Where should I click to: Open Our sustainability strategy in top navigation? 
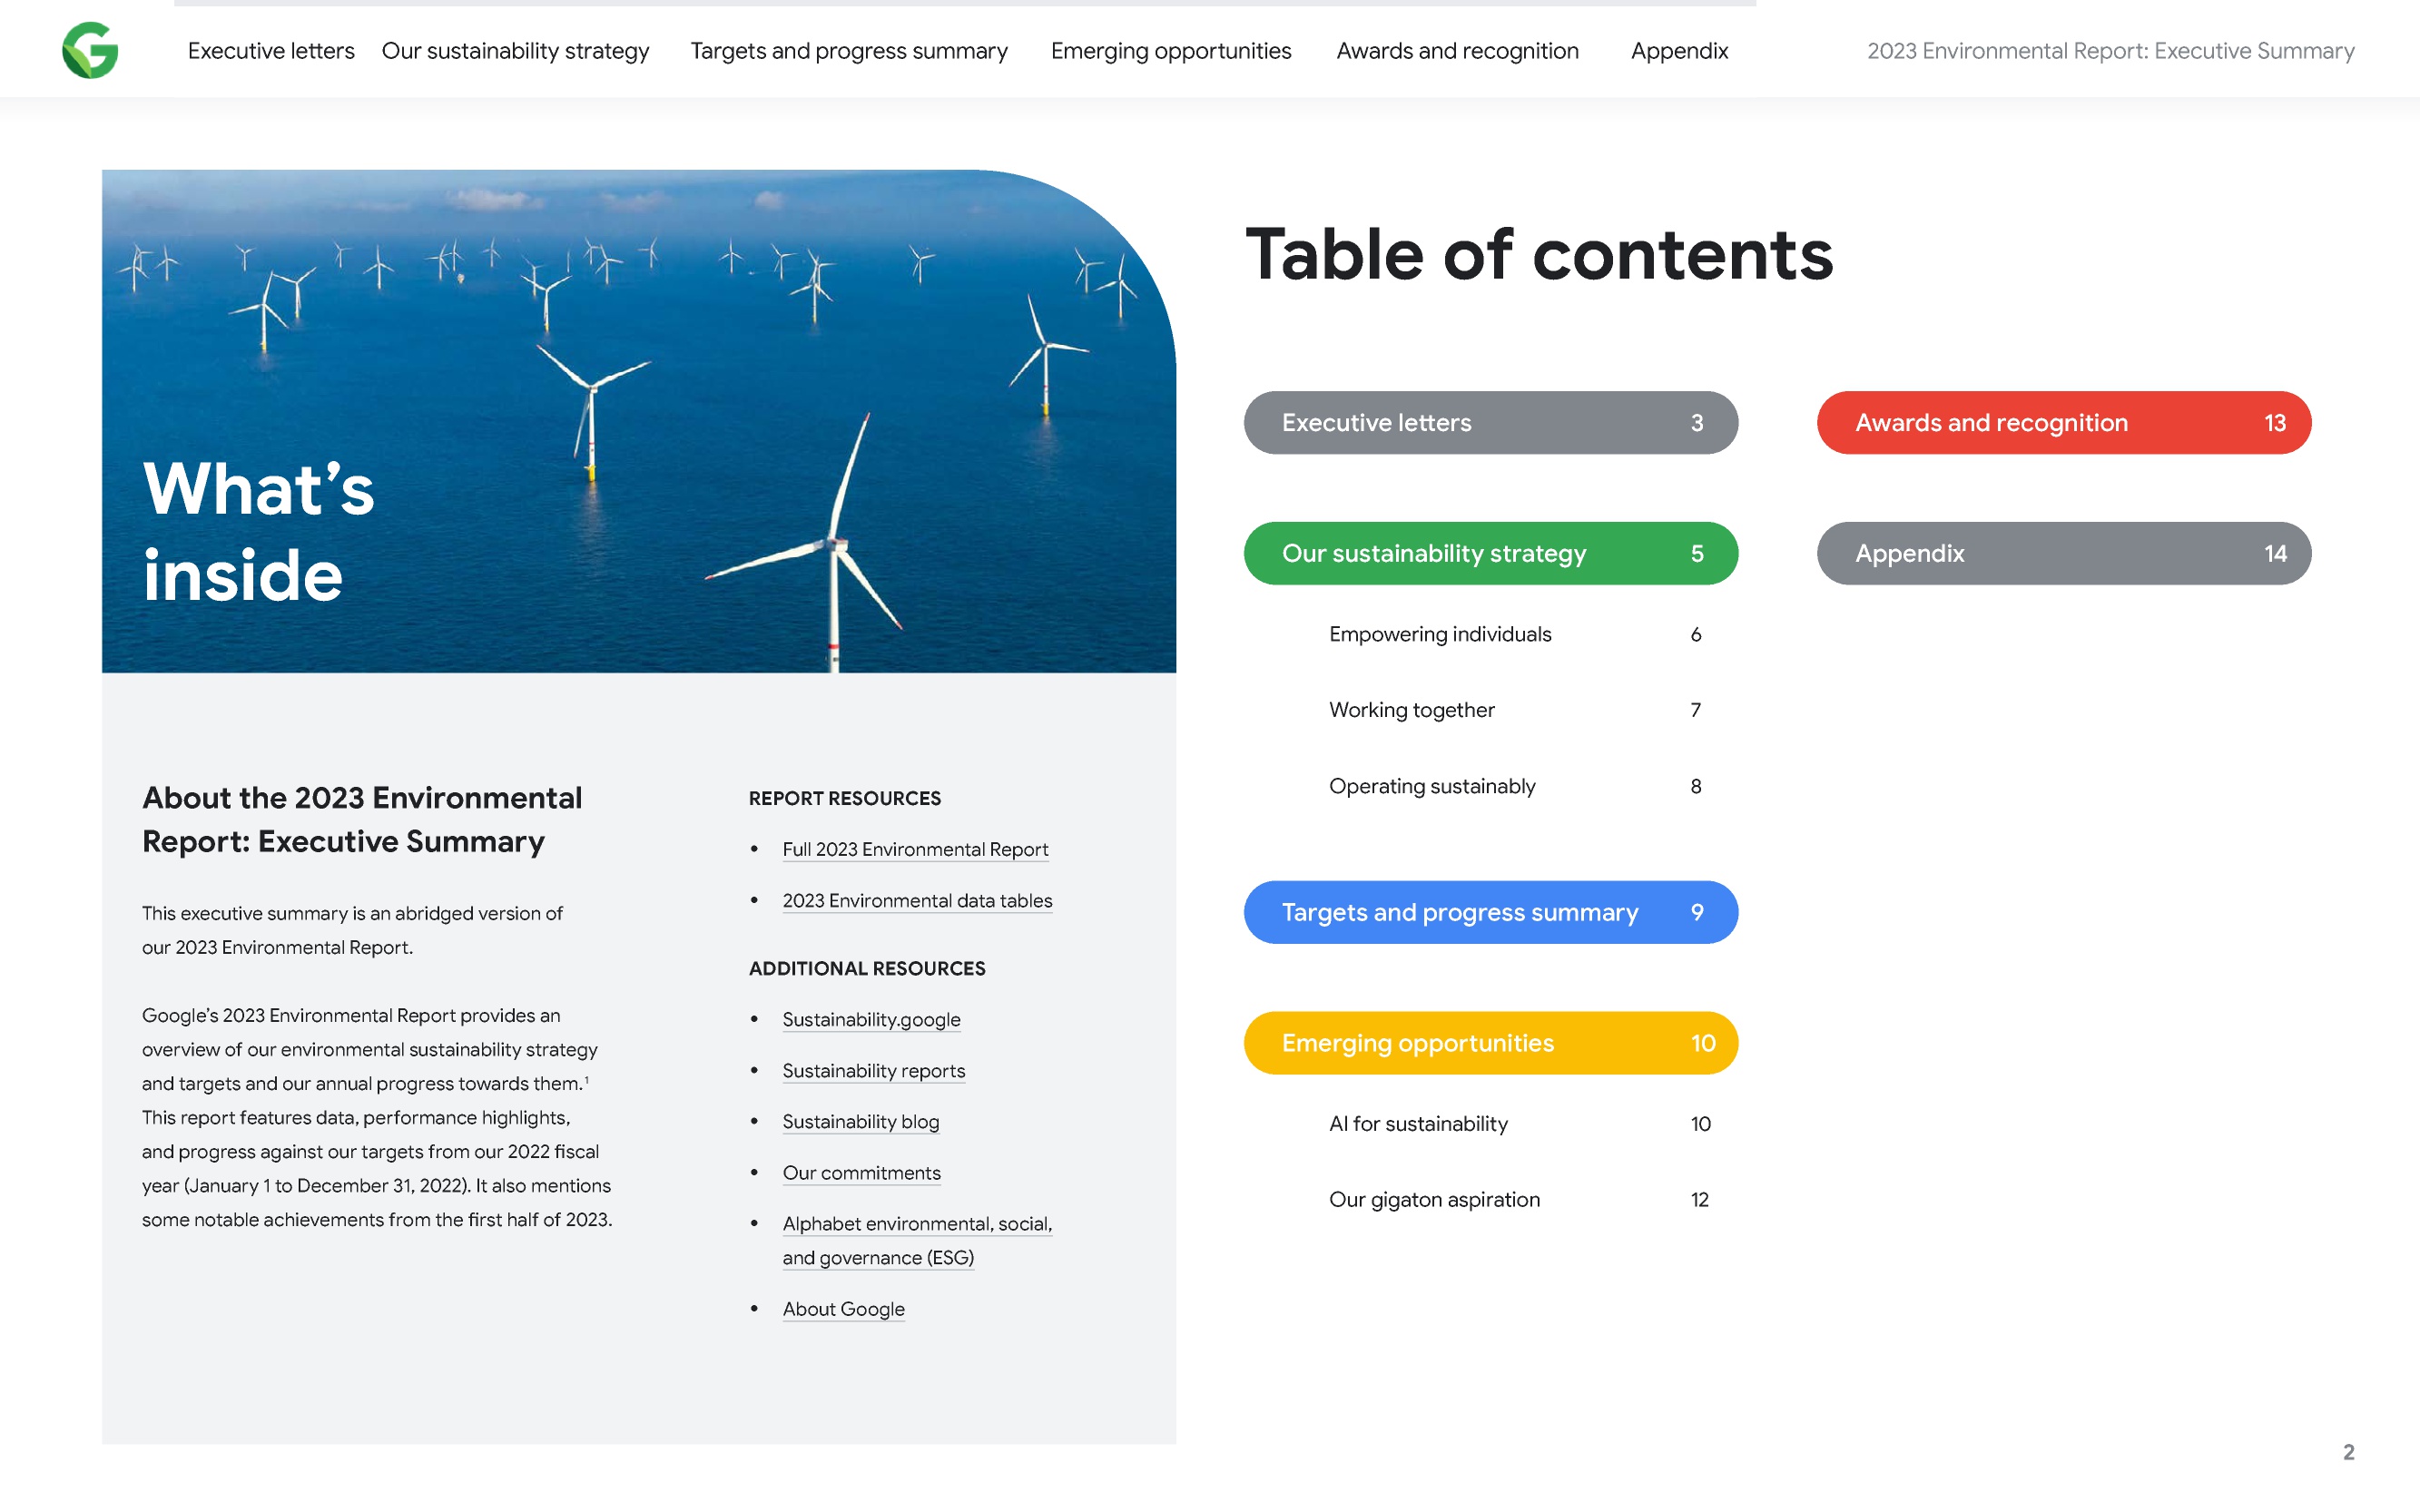515,51
